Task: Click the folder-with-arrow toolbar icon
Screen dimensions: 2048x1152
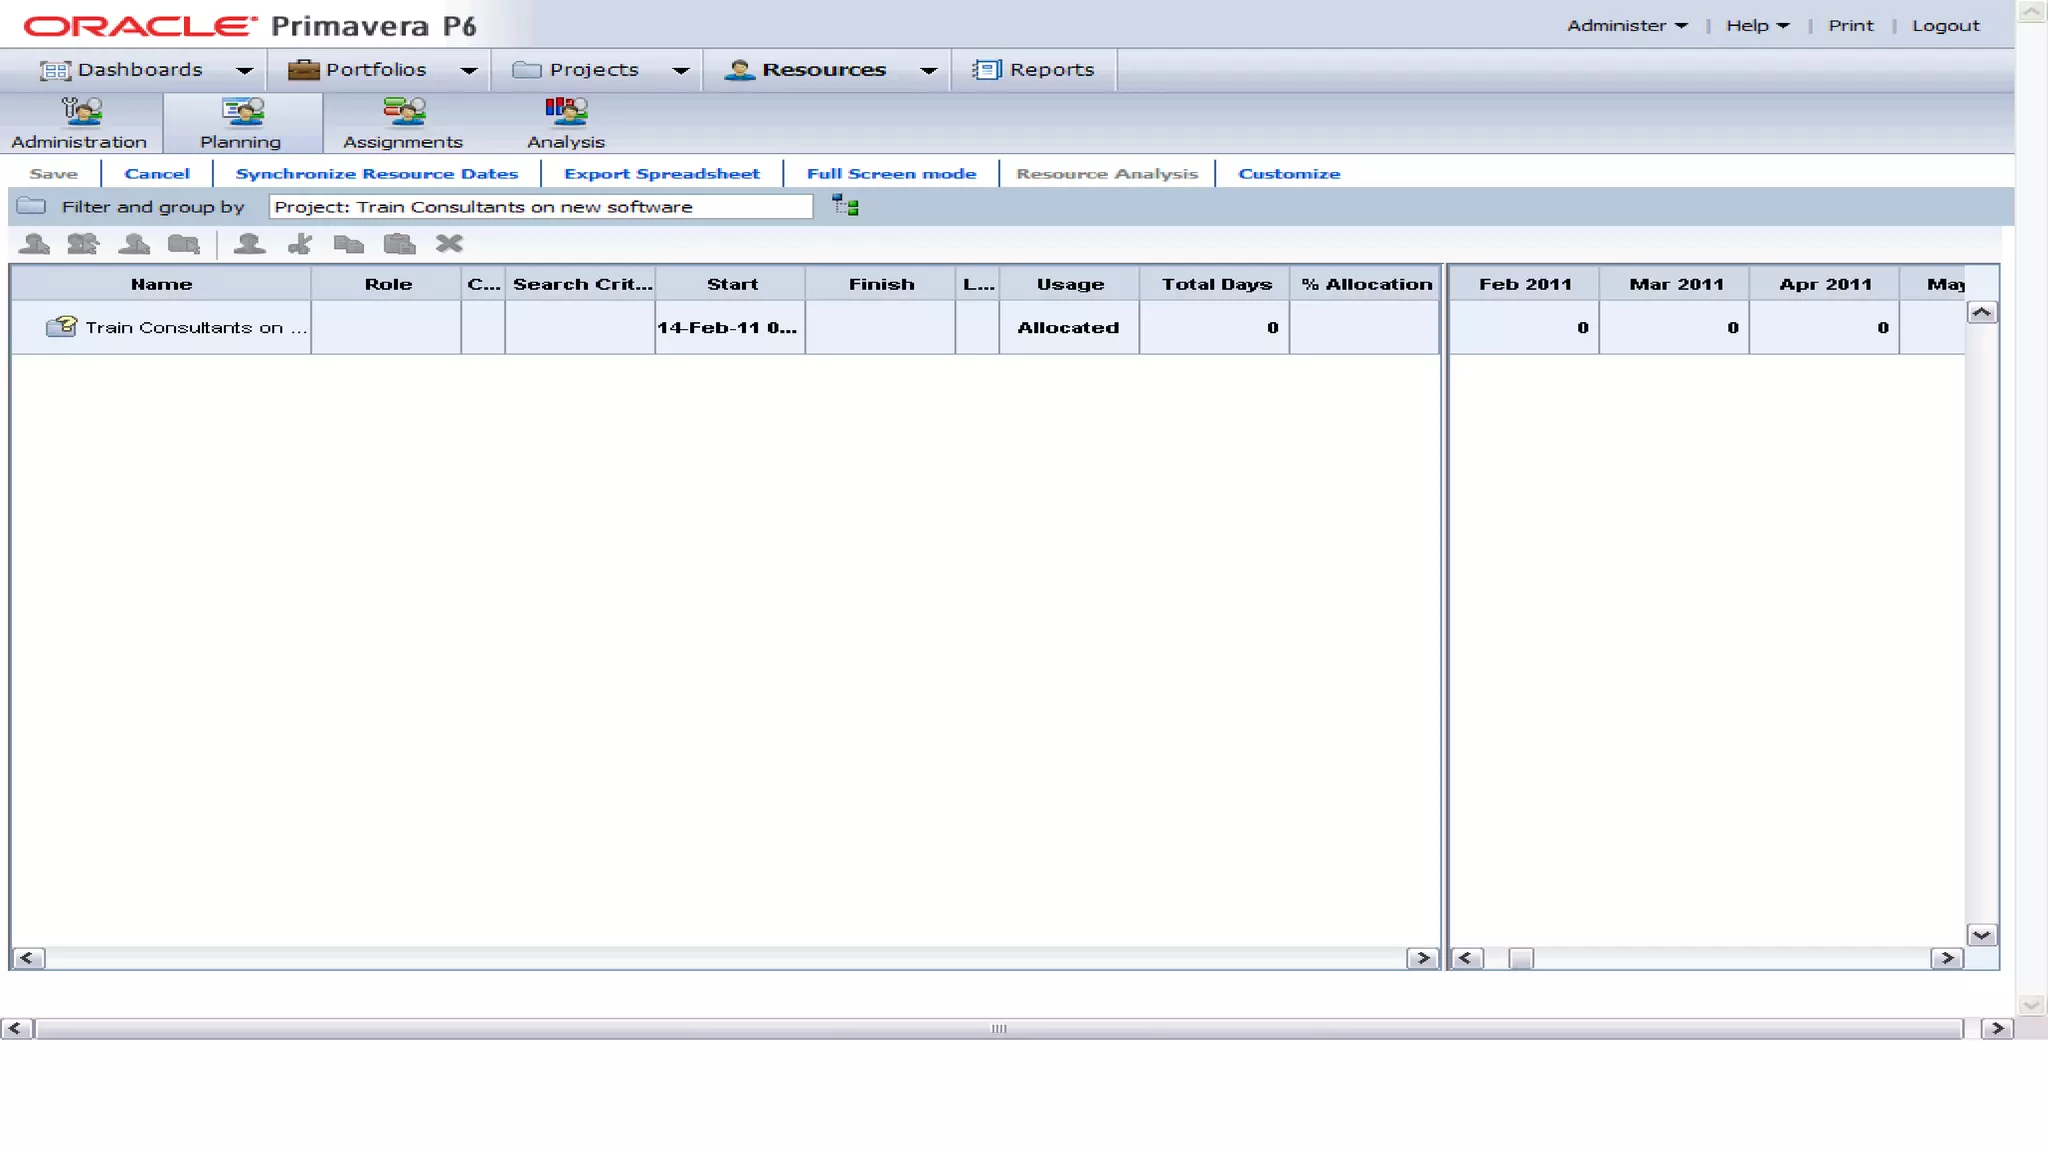Action: click(183, 243)
